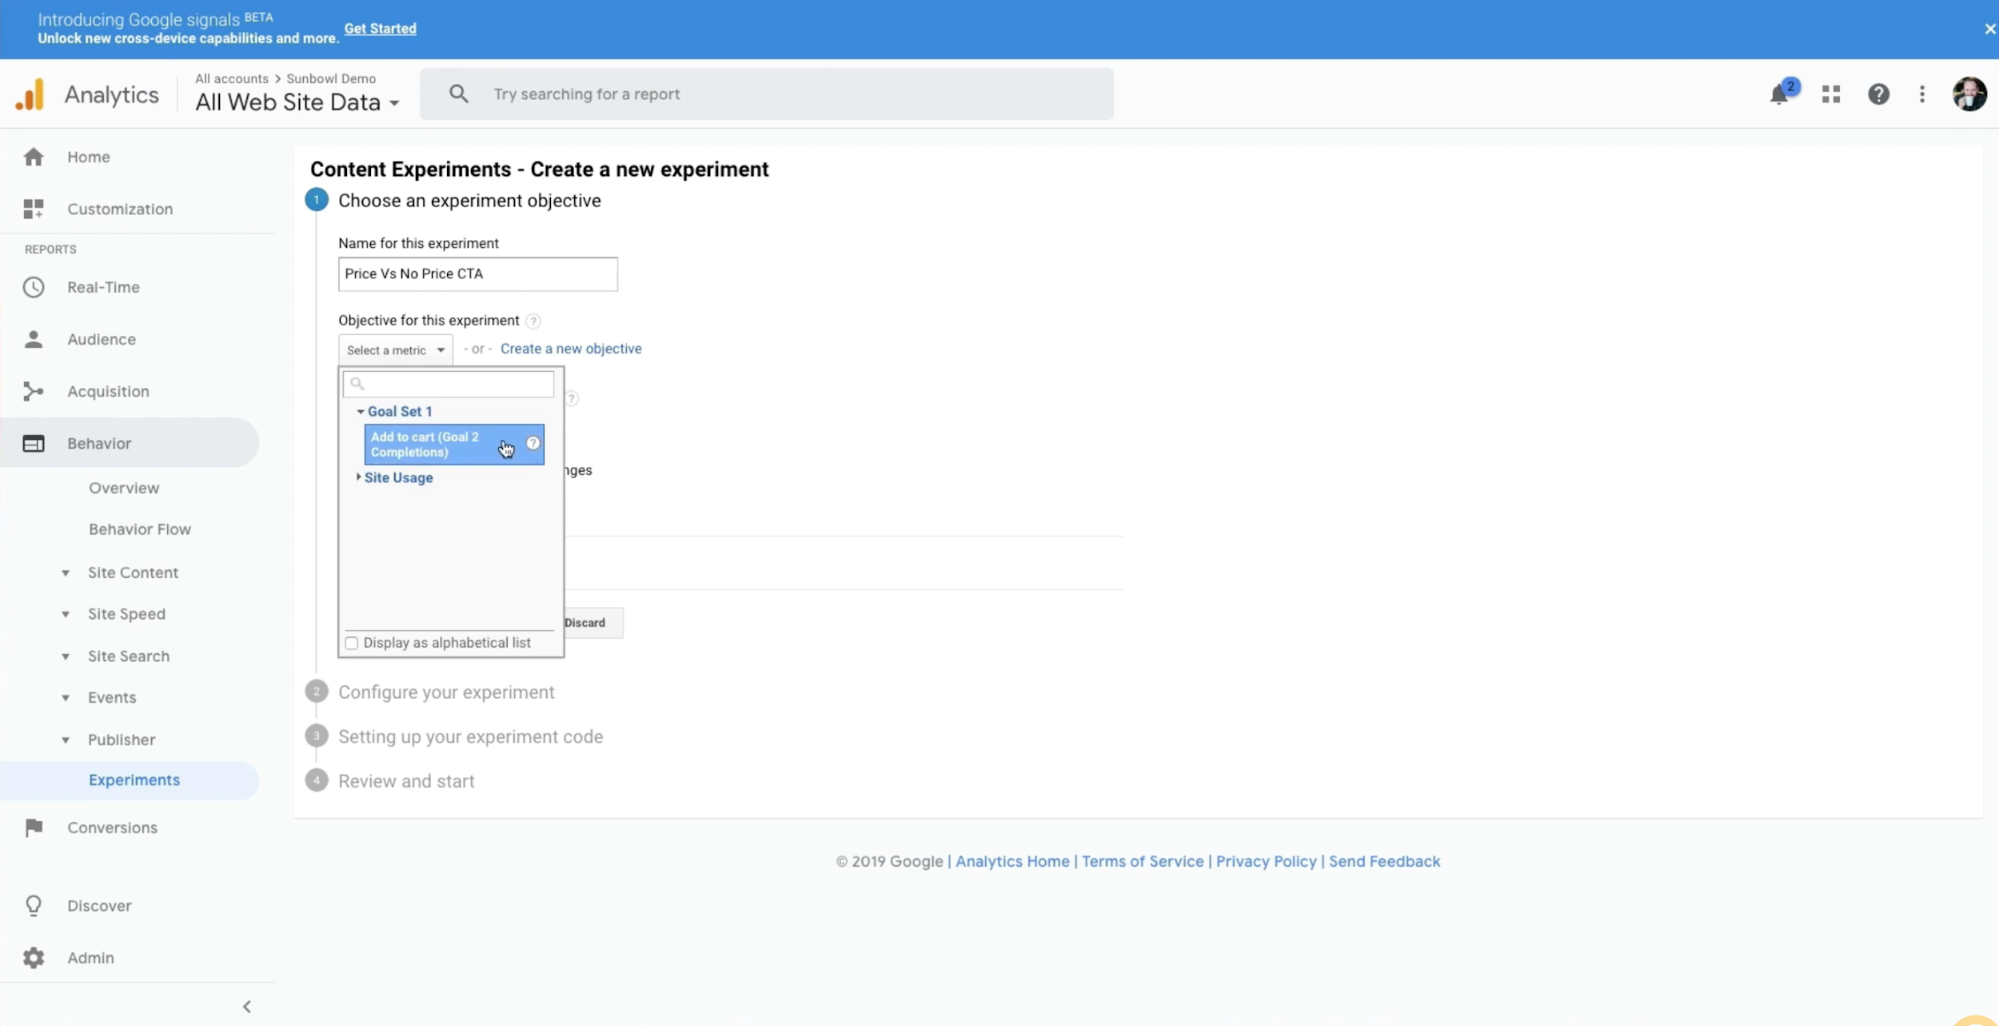The height and width of the screenshot is (1026, 1999).
Task: Click the user profile avatar
Action: coord(1969,94)
